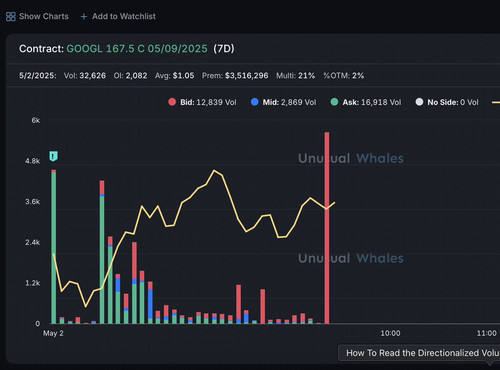Click the 1.2k y-axis label
Screen dimensions: 500x370
[x=32, y=283]
